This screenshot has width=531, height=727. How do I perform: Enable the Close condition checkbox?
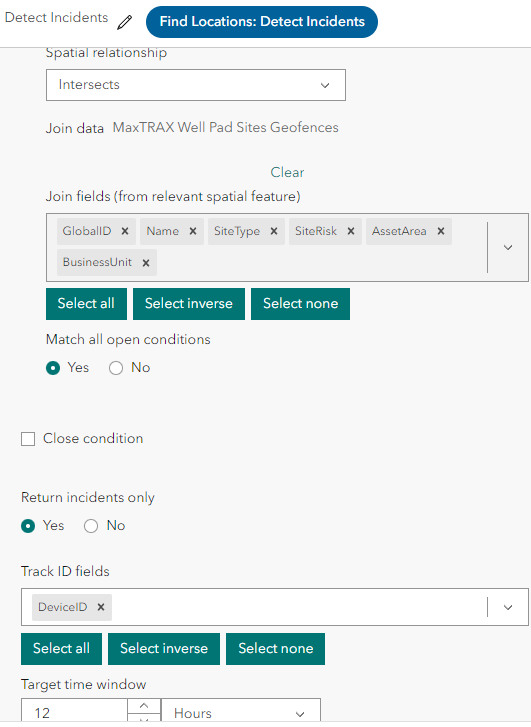[28, 439]
